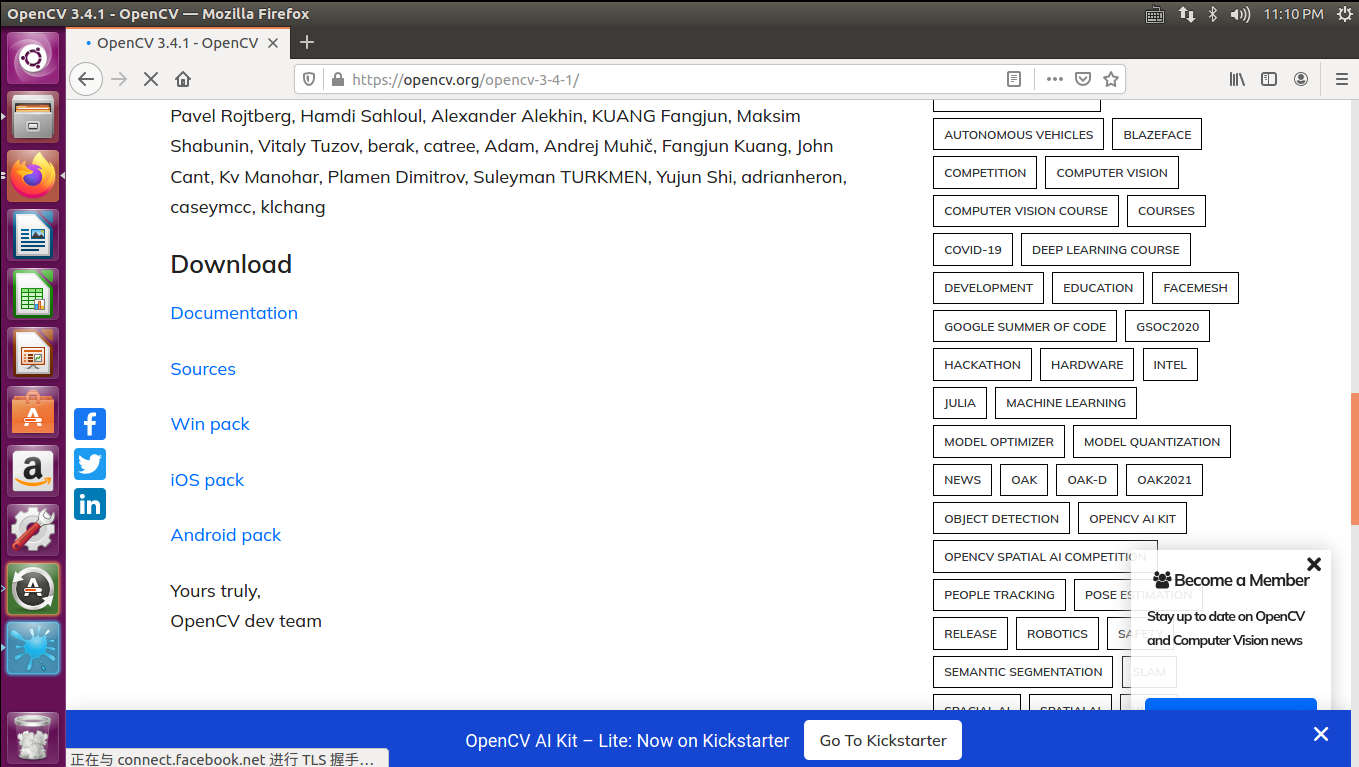1359x767 pixels.
Task: Open the COVID-19 tag
Action: click(x=973, y=250)
